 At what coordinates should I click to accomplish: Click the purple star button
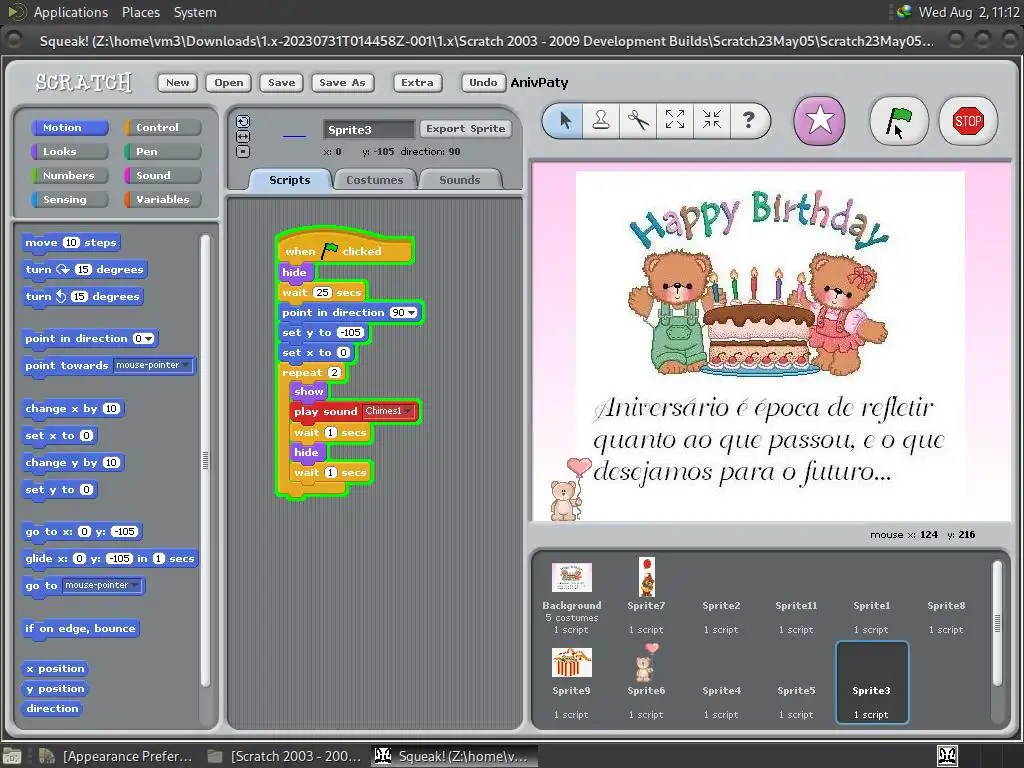820,121
